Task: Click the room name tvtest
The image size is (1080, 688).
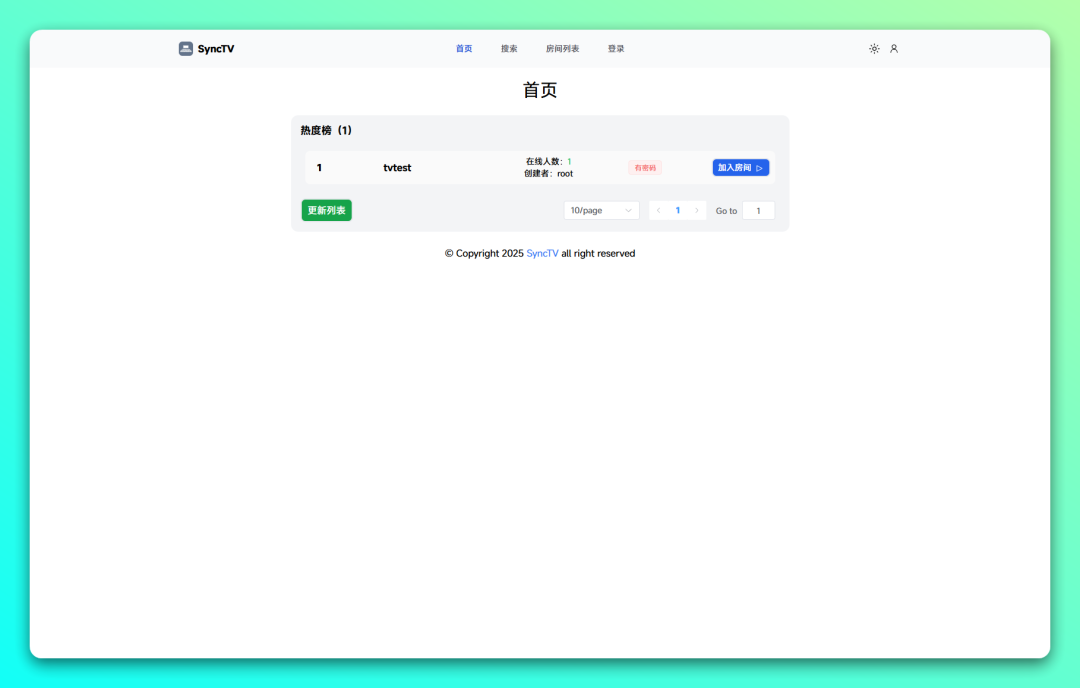Action: pyautogui.click(x=397, y=167)
